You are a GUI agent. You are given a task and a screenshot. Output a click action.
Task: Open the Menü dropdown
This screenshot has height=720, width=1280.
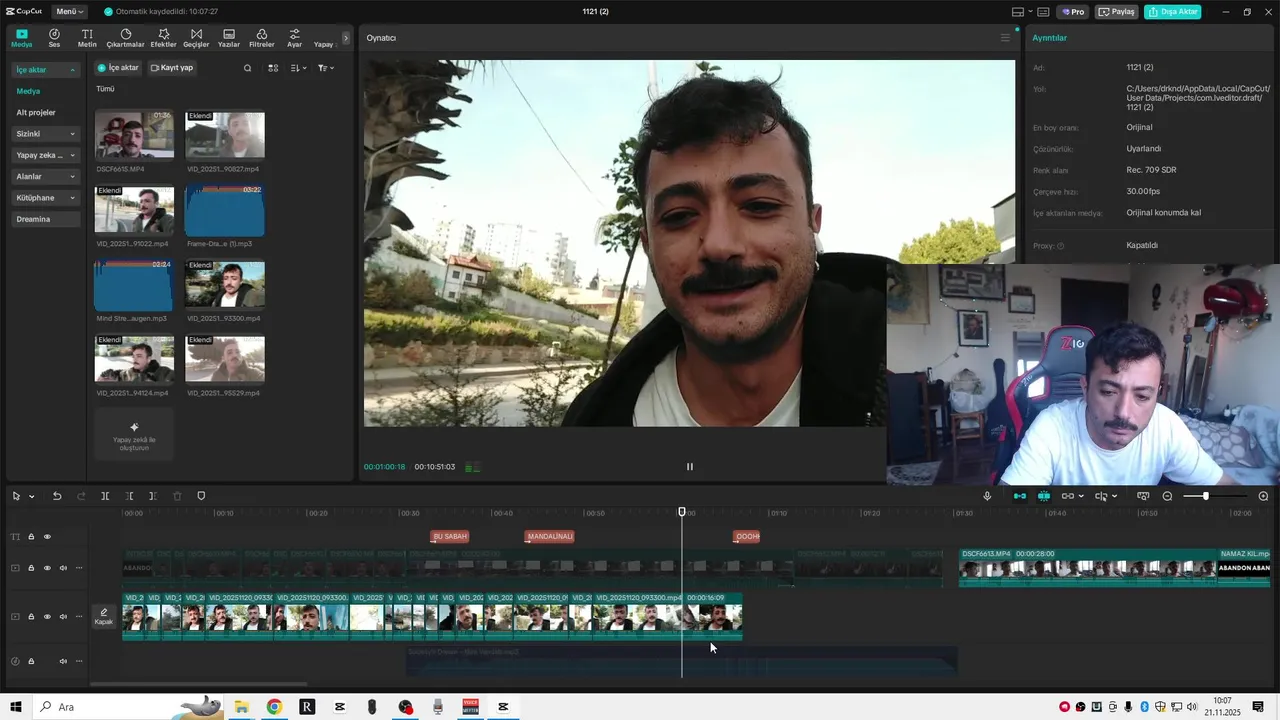(69, 11)
